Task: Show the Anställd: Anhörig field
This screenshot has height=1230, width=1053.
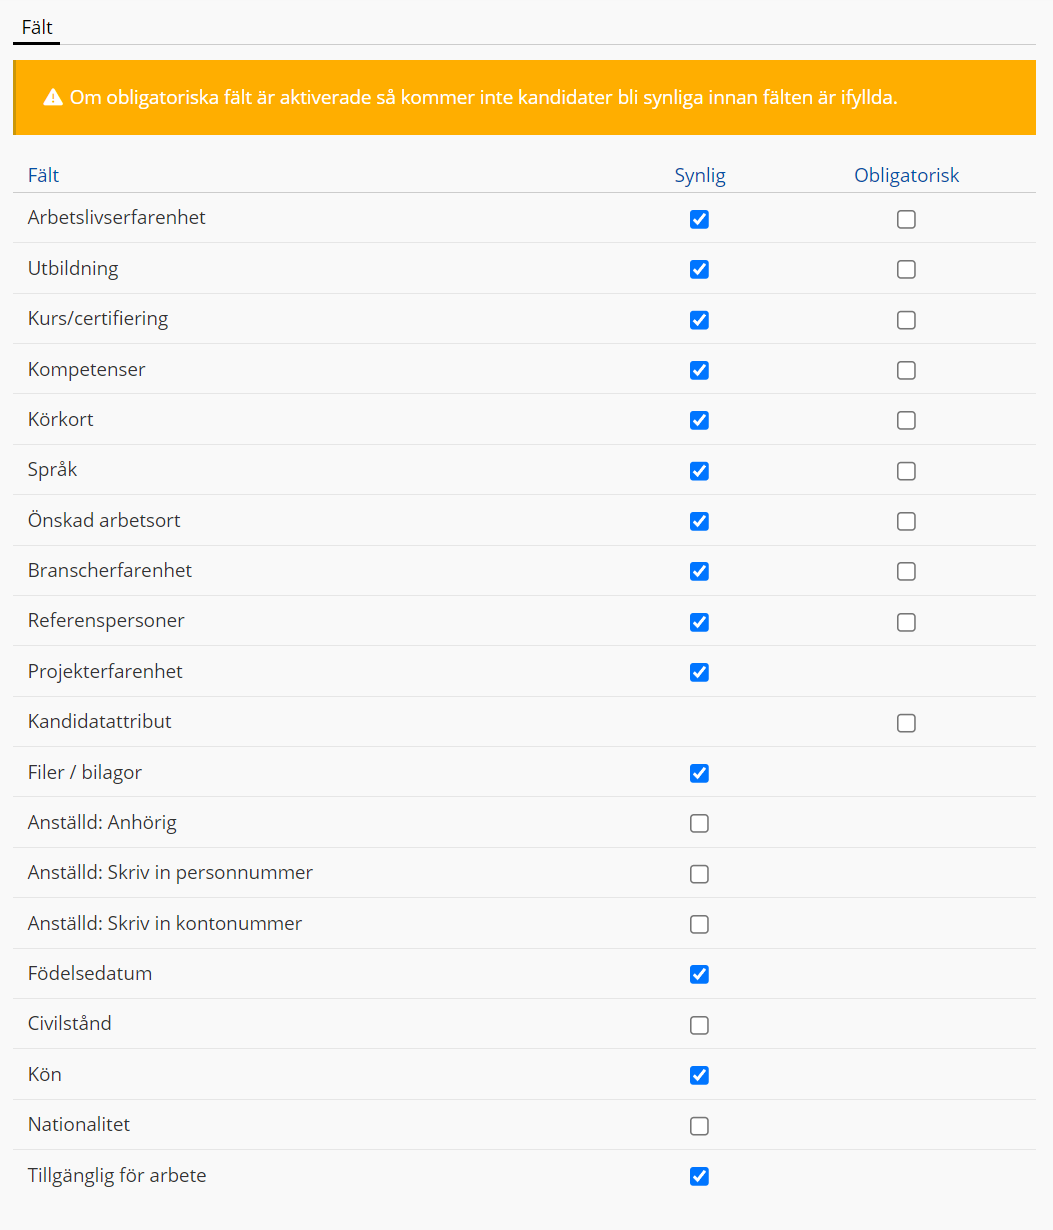Action: pos(699,823)
